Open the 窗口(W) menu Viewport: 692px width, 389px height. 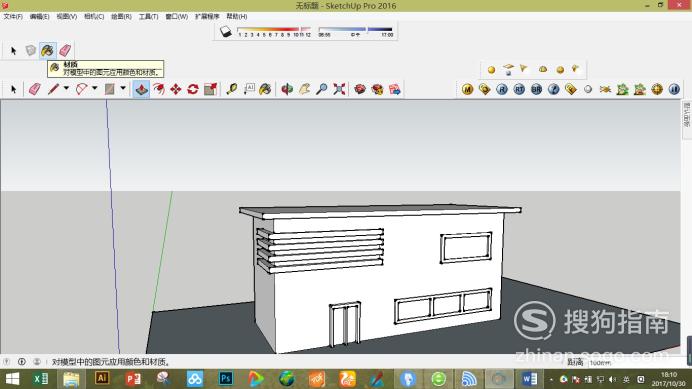[177, 16]
